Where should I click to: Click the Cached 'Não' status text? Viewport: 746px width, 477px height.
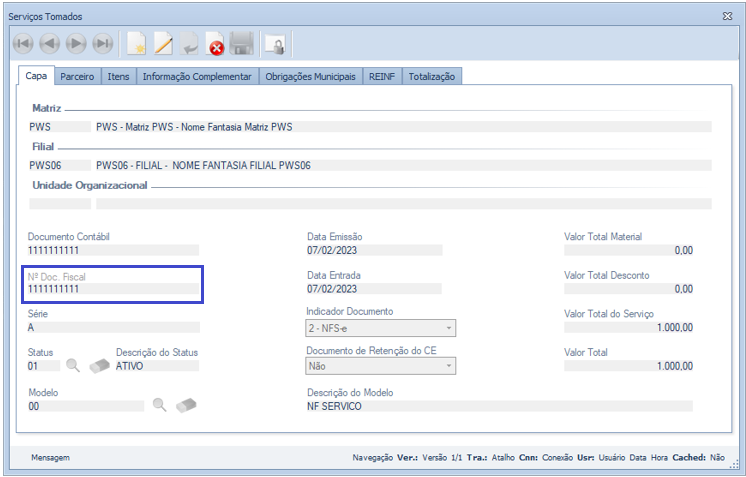coord(717,458)
